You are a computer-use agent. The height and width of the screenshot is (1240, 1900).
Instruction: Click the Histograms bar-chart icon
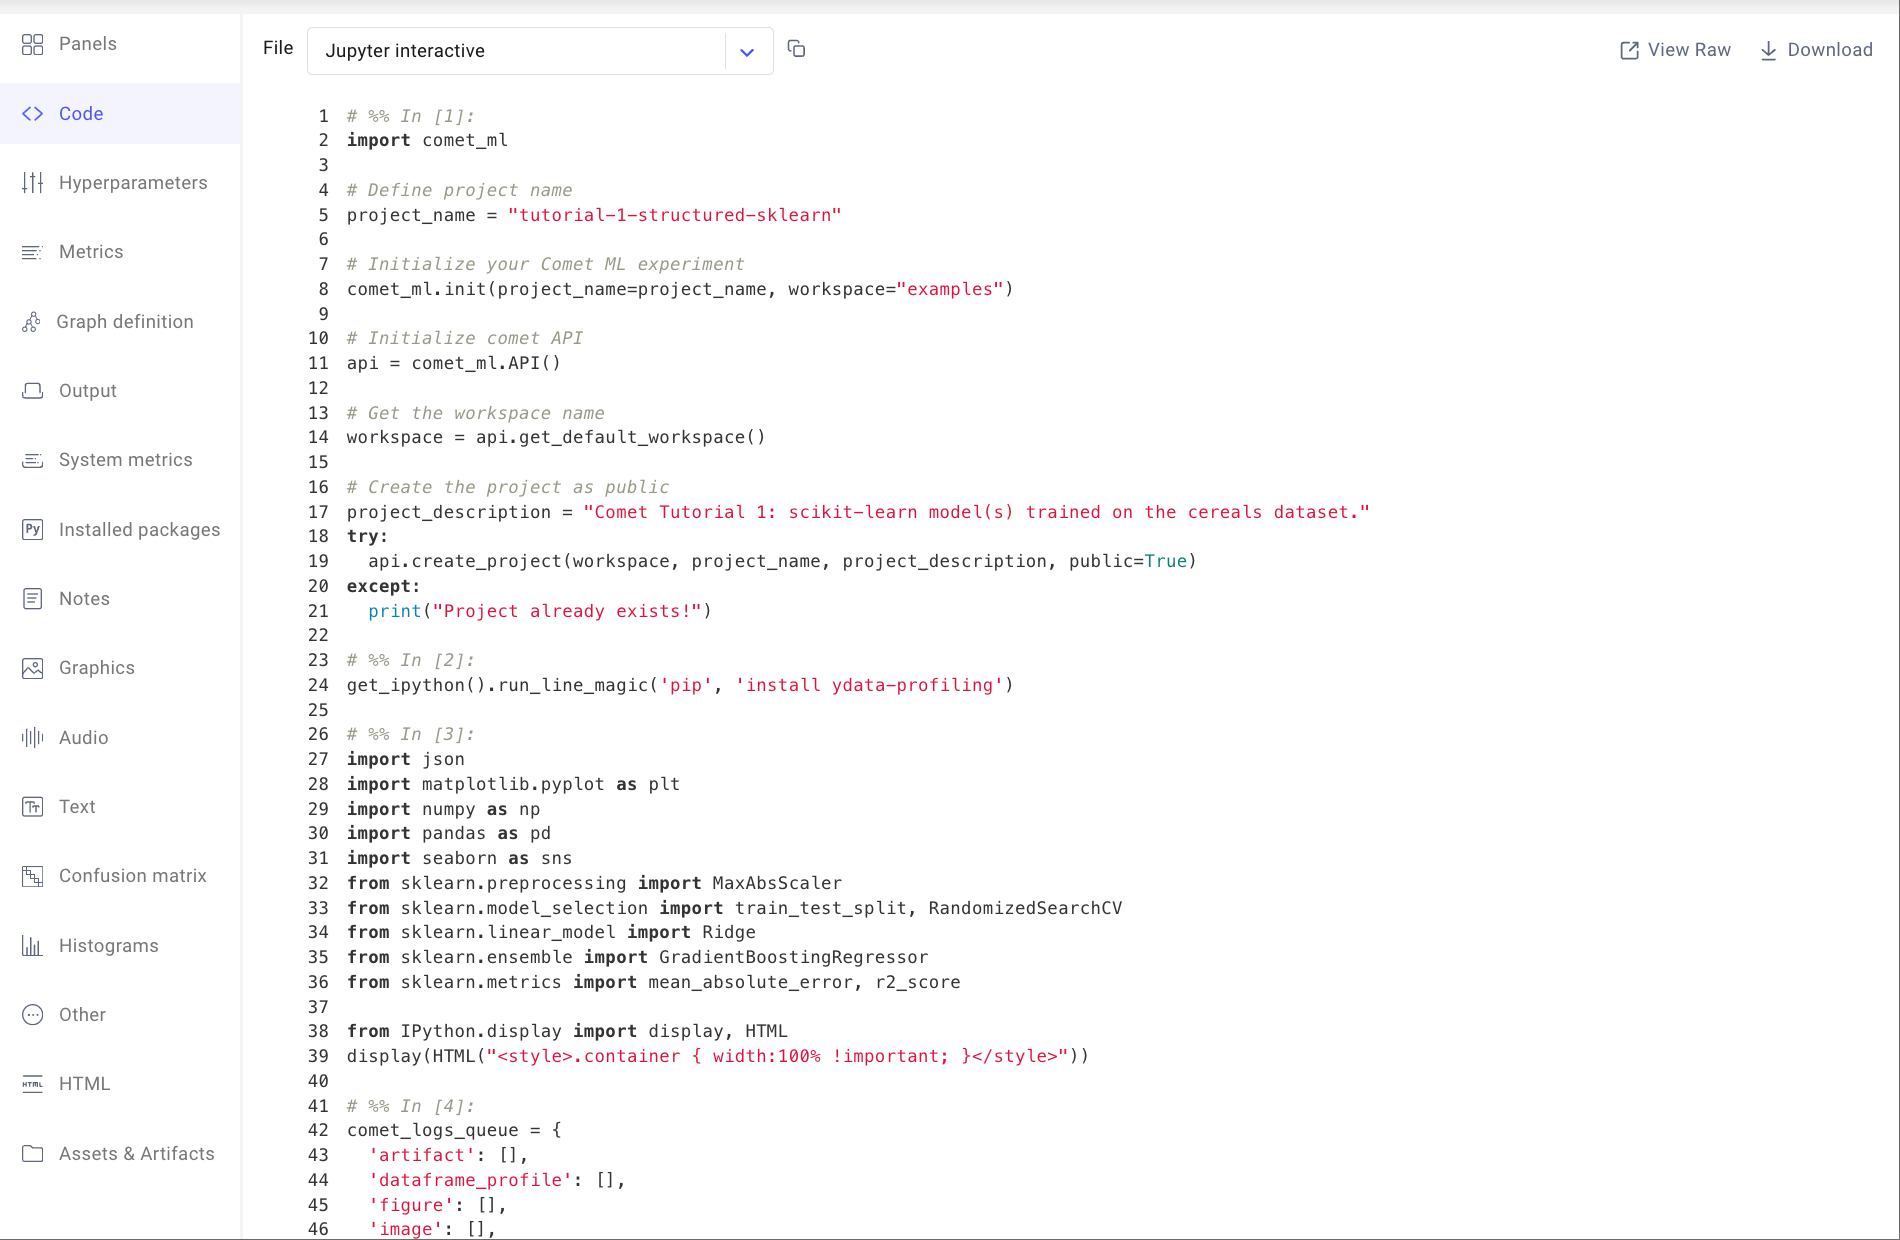point(31,945)
